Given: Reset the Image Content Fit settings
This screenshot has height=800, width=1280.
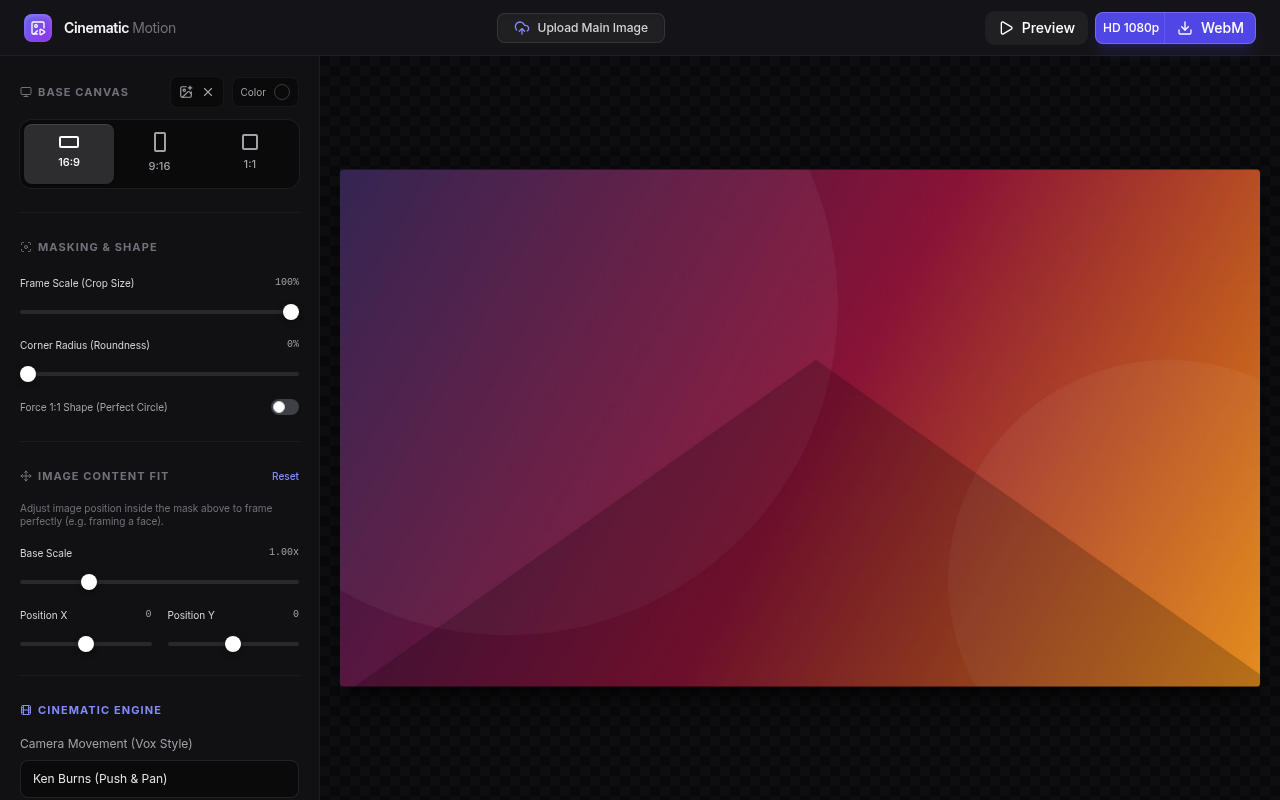Looking at the screenshot, I should tap(285, 476).
